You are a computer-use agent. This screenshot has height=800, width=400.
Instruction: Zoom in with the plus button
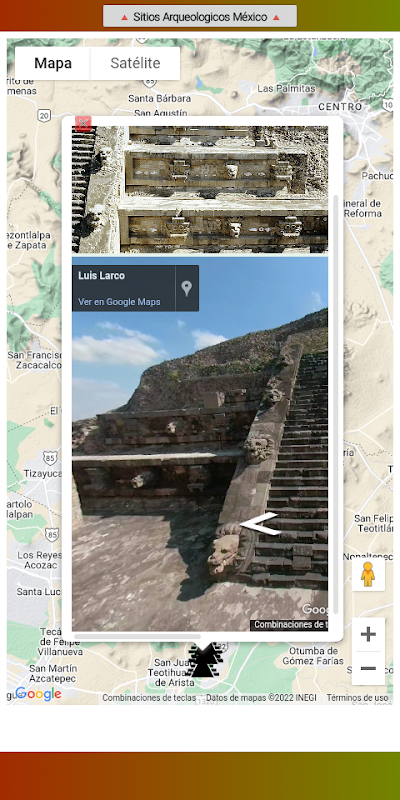pyautogui.click(x=368, y=634)
